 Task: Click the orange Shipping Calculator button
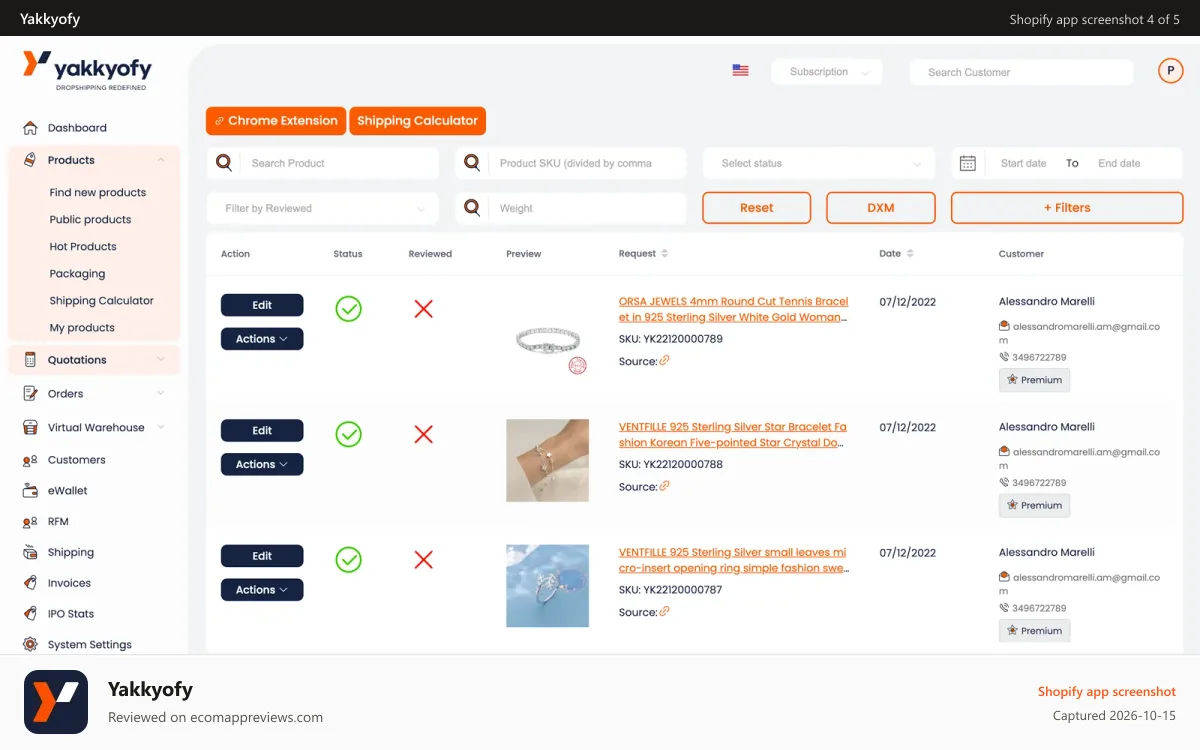click(418, 121)
